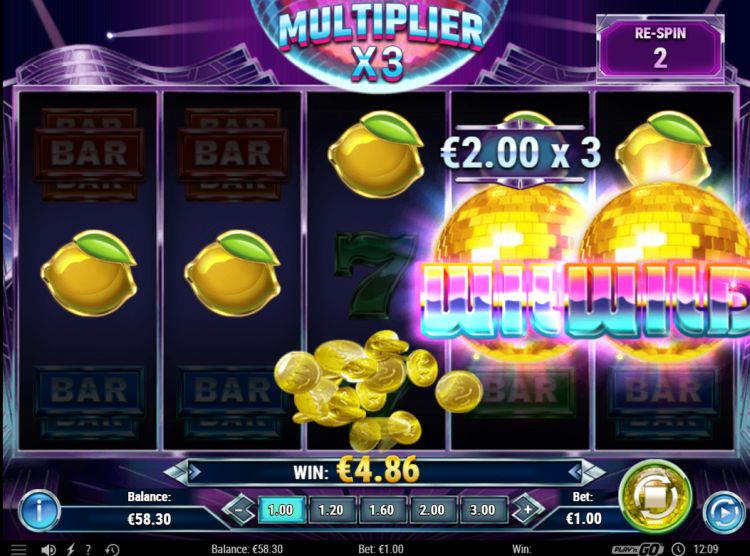
Task: Mute the game sound
Action: click(x=48, y=549)
